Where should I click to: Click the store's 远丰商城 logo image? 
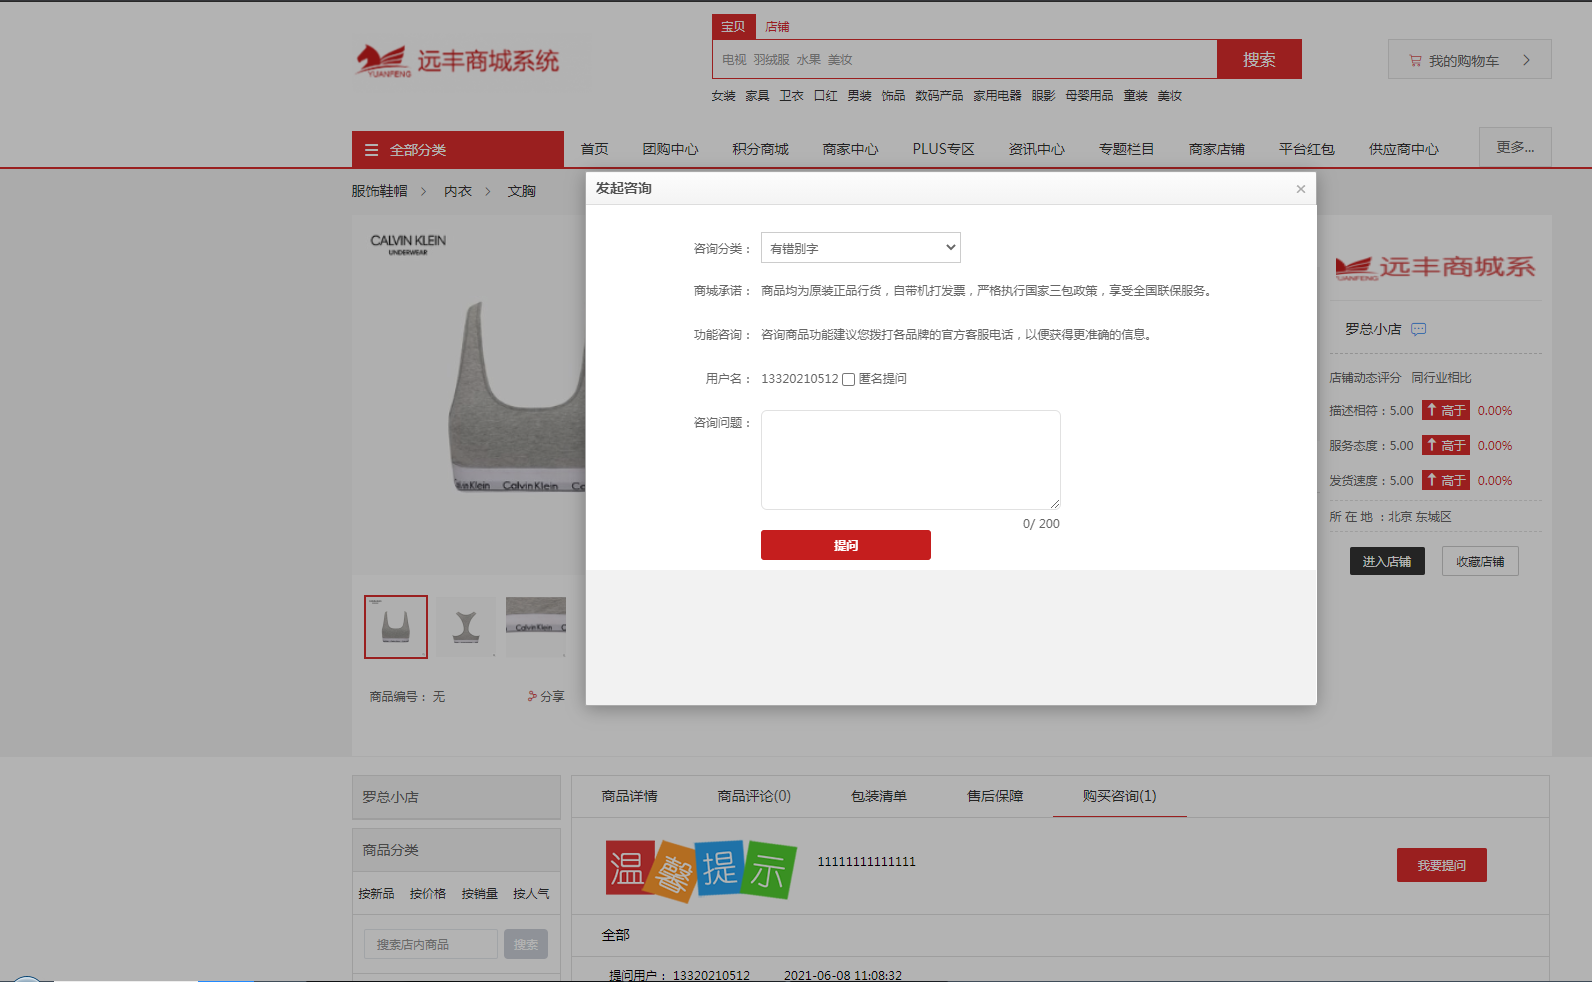1435,267
